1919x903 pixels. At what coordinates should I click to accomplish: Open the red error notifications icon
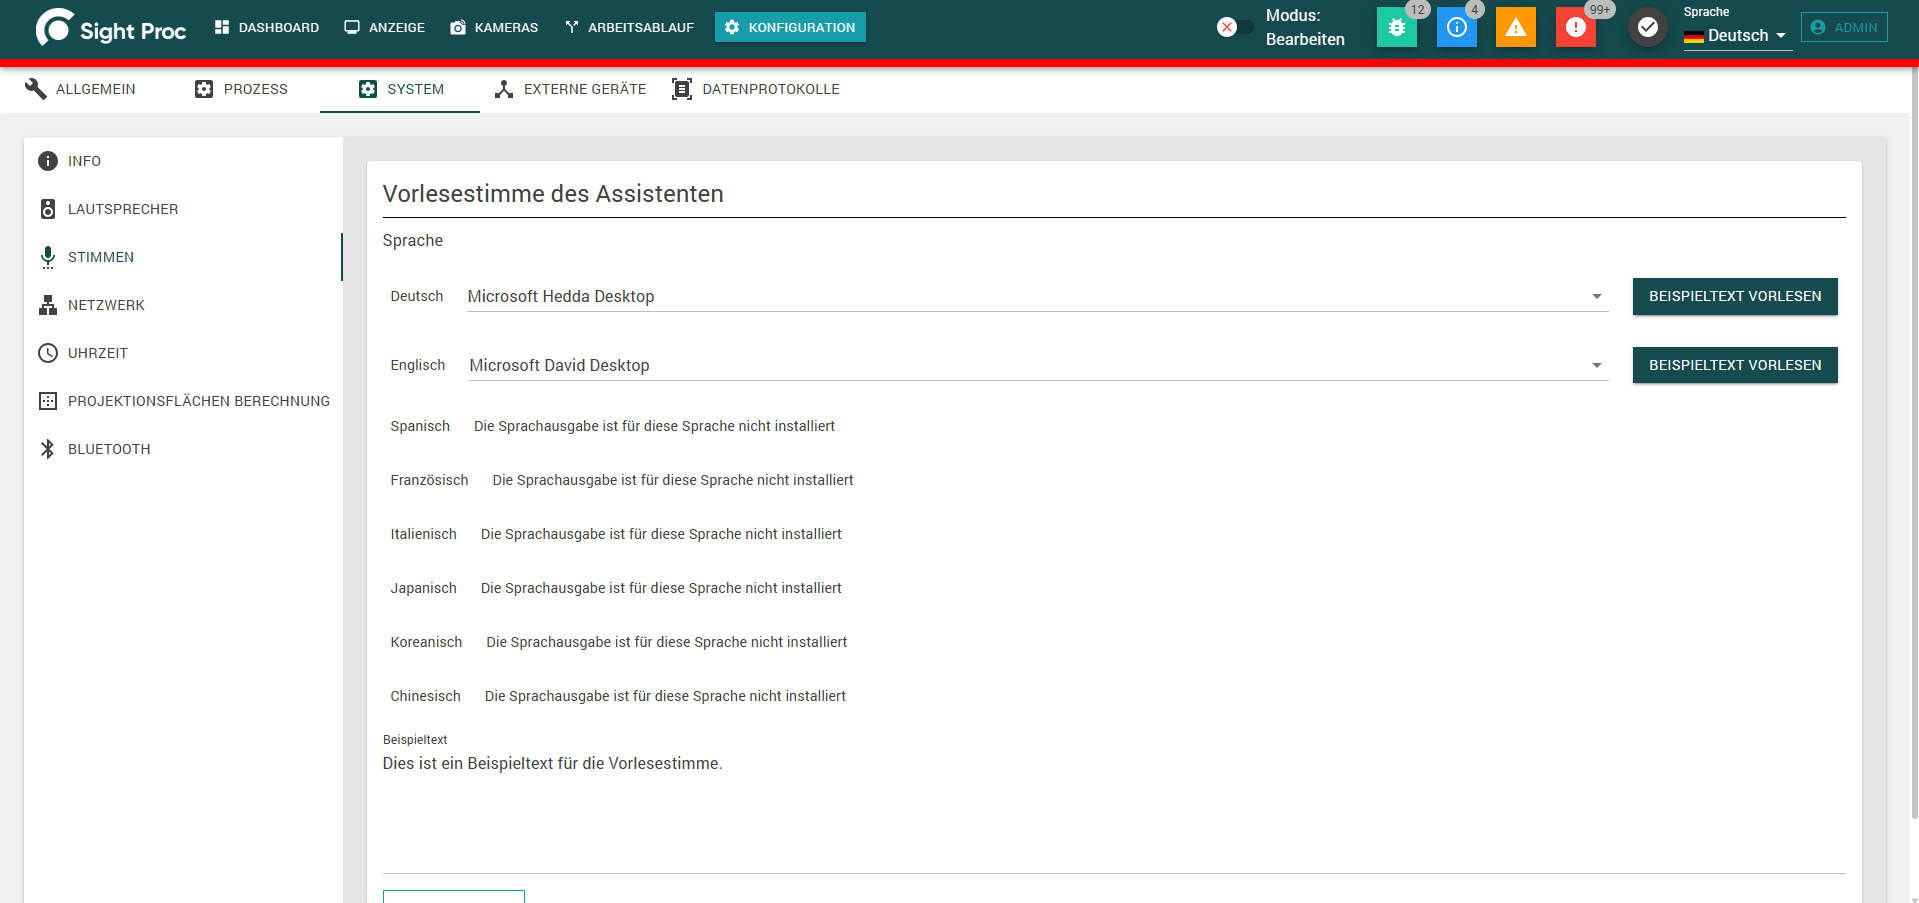point(1576,27)
